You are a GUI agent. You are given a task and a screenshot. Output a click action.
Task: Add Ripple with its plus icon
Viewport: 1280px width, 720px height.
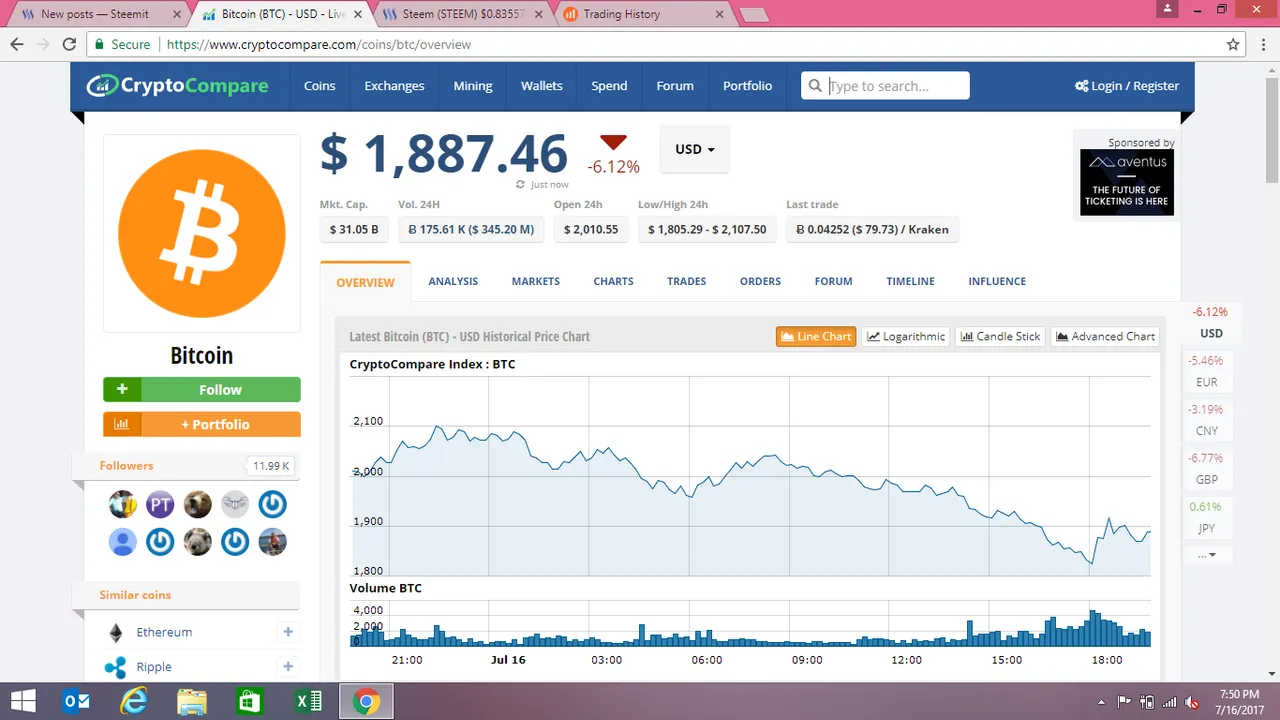[288, 666]
